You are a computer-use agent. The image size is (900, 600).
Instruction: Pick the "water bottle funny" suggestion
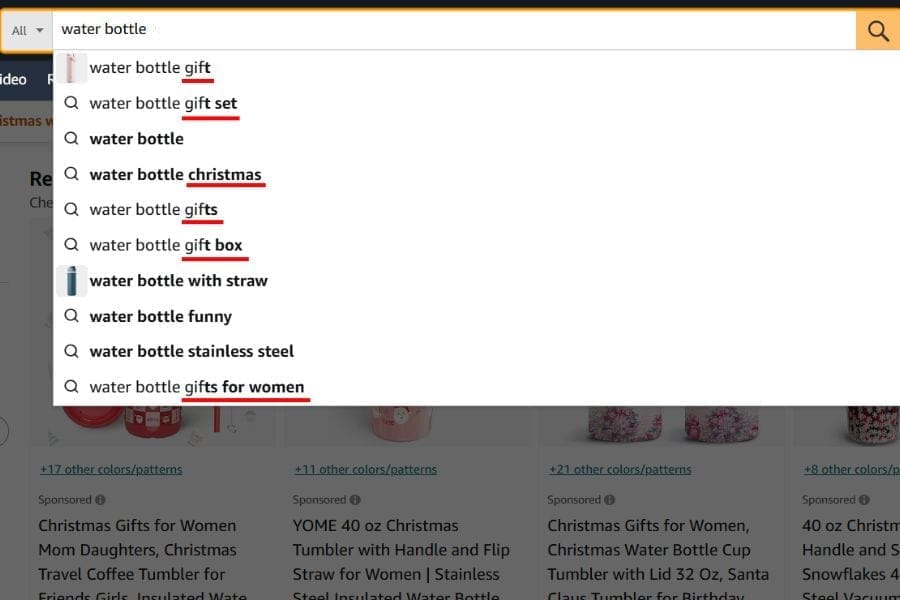click(160, 316)
